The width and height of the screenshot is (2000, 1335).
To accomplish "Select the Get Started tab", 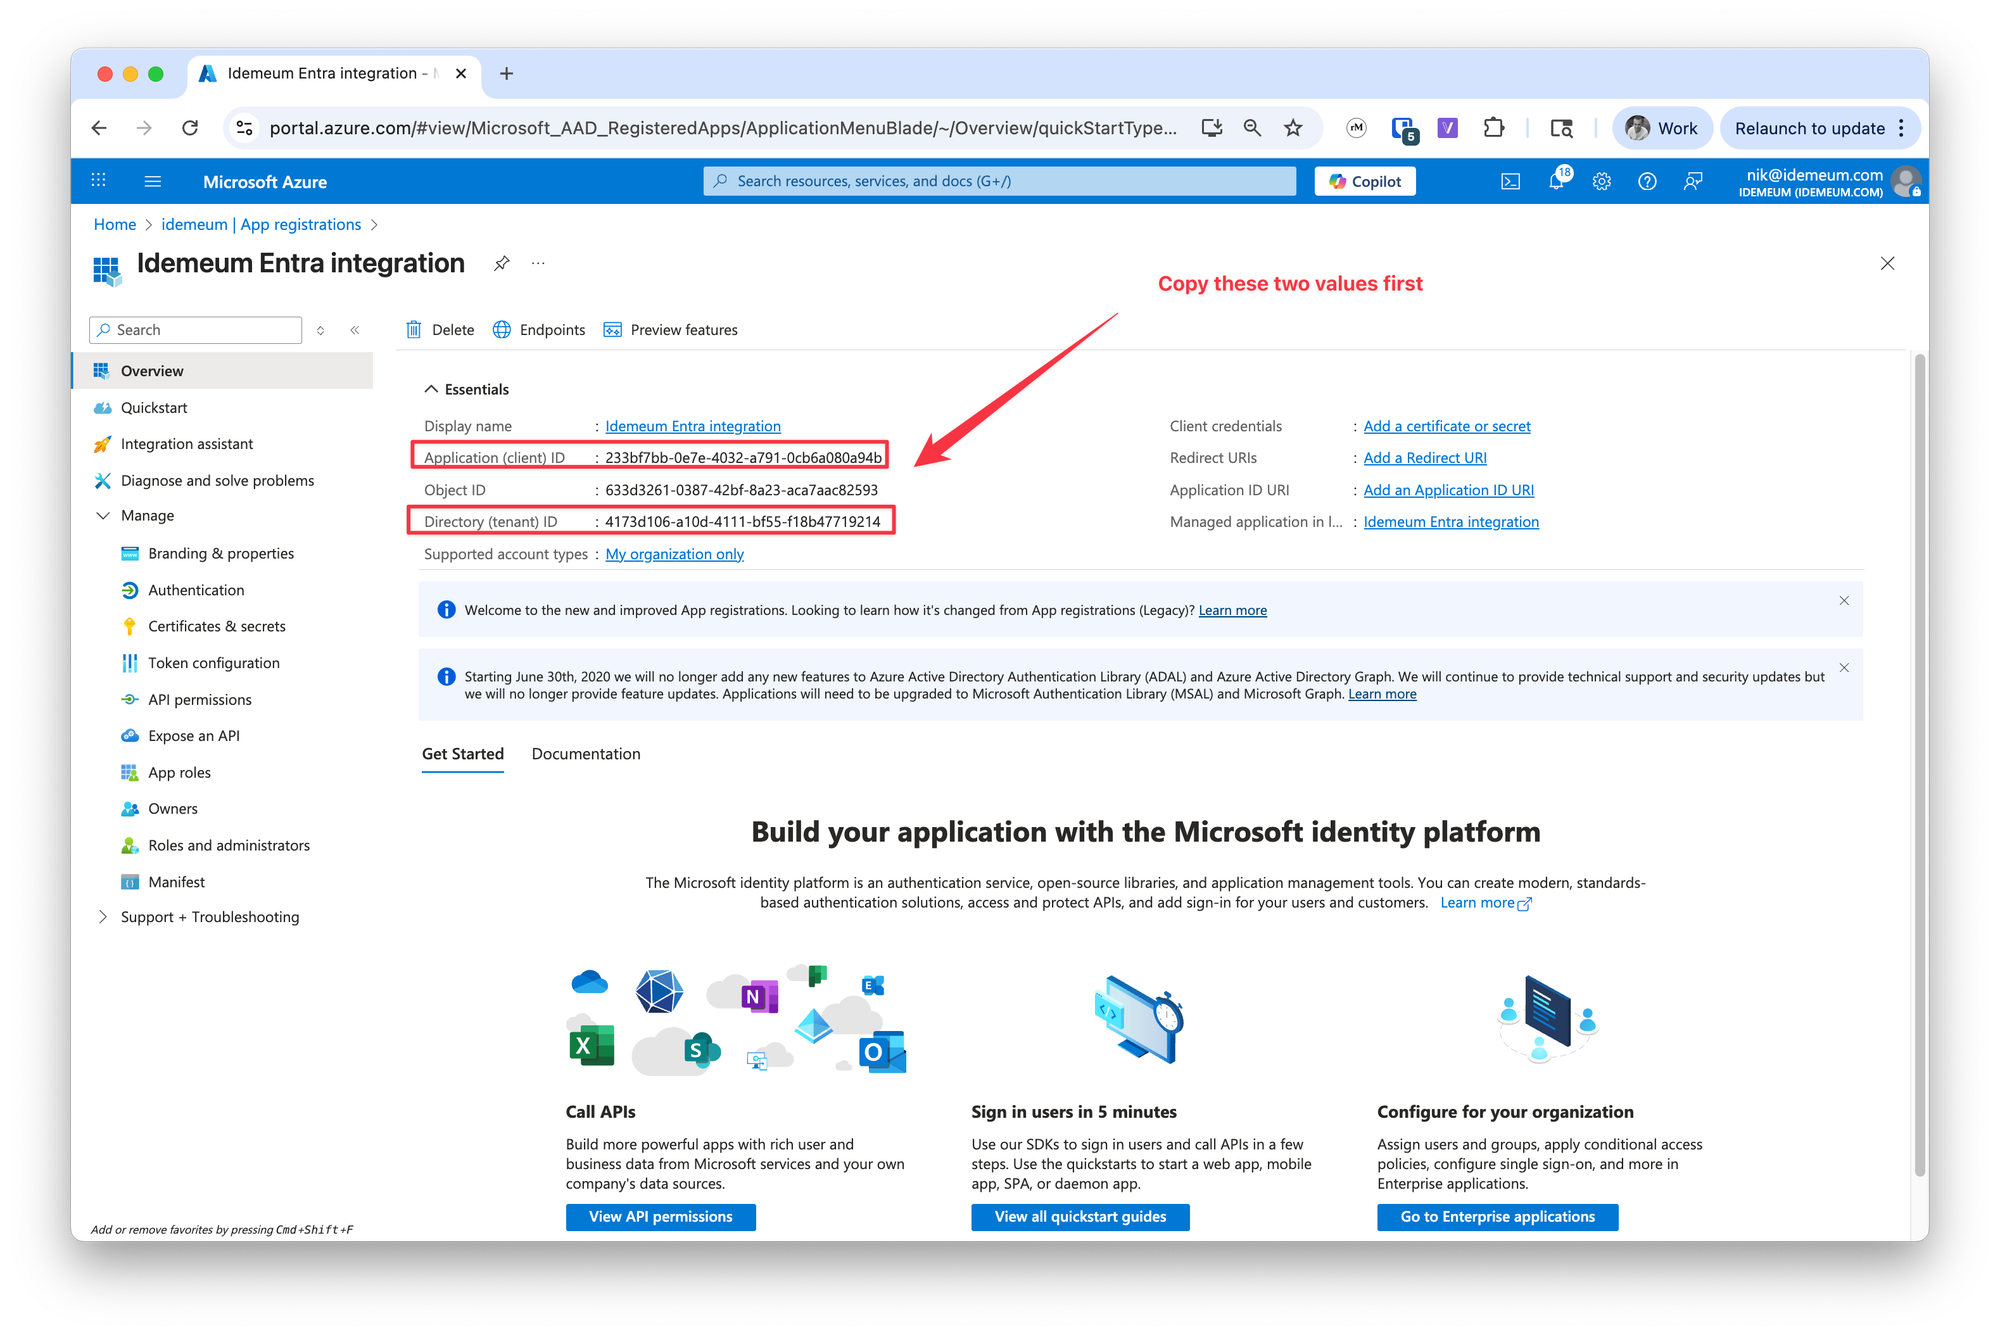I will [x=463, y=754].
